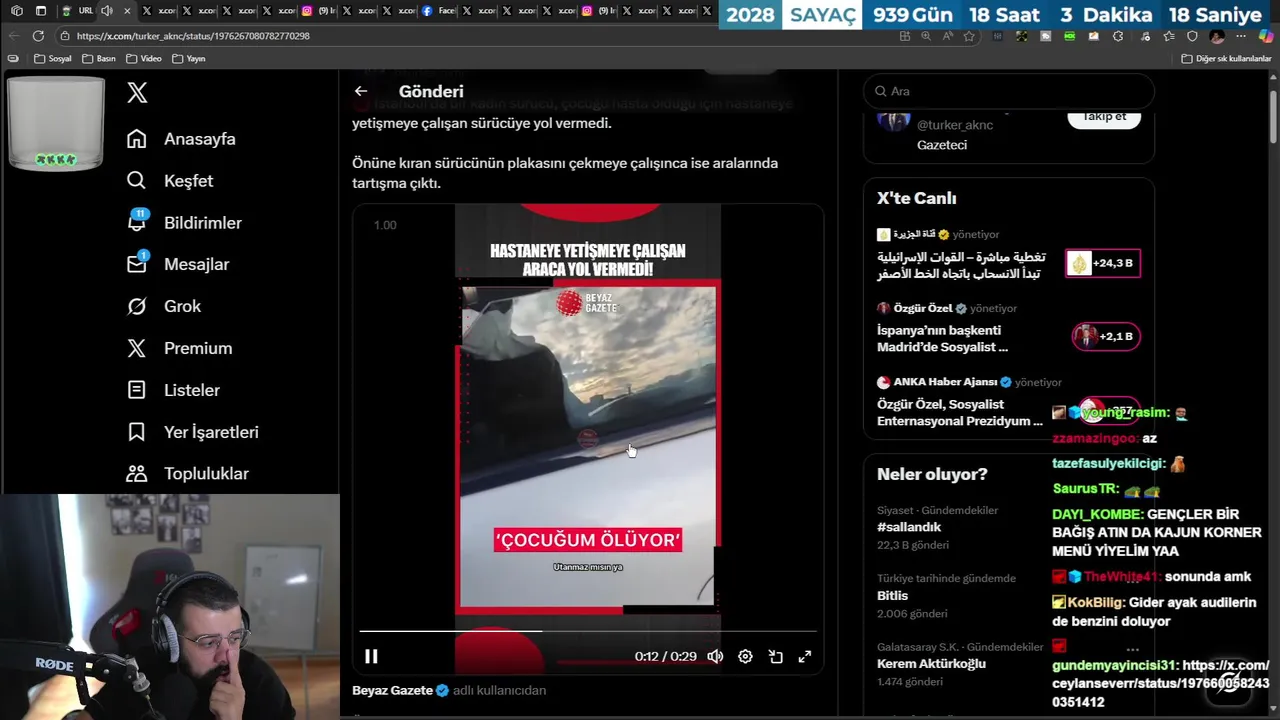The width and height of the screenshot is (1280, 720).
Task: Click the X logo in the sidebar
Action: tap(137, 93)
